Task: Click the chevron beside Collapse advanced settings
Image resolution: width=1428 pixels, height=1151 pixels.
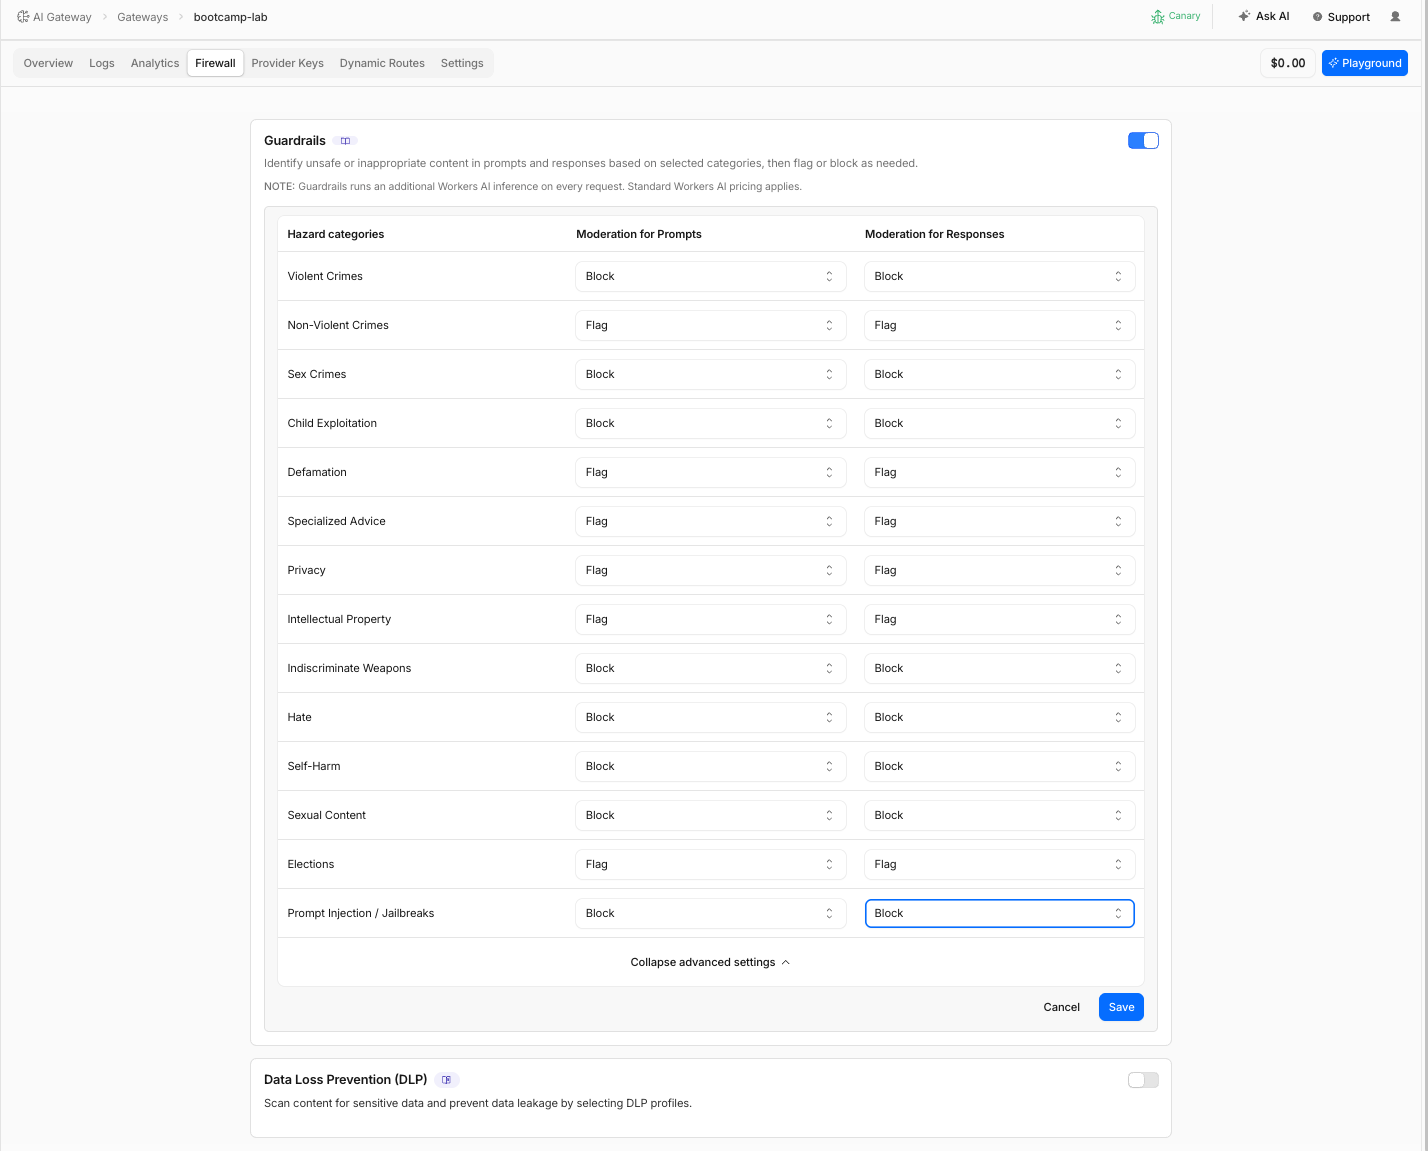Action: click(x=786, y=962)
